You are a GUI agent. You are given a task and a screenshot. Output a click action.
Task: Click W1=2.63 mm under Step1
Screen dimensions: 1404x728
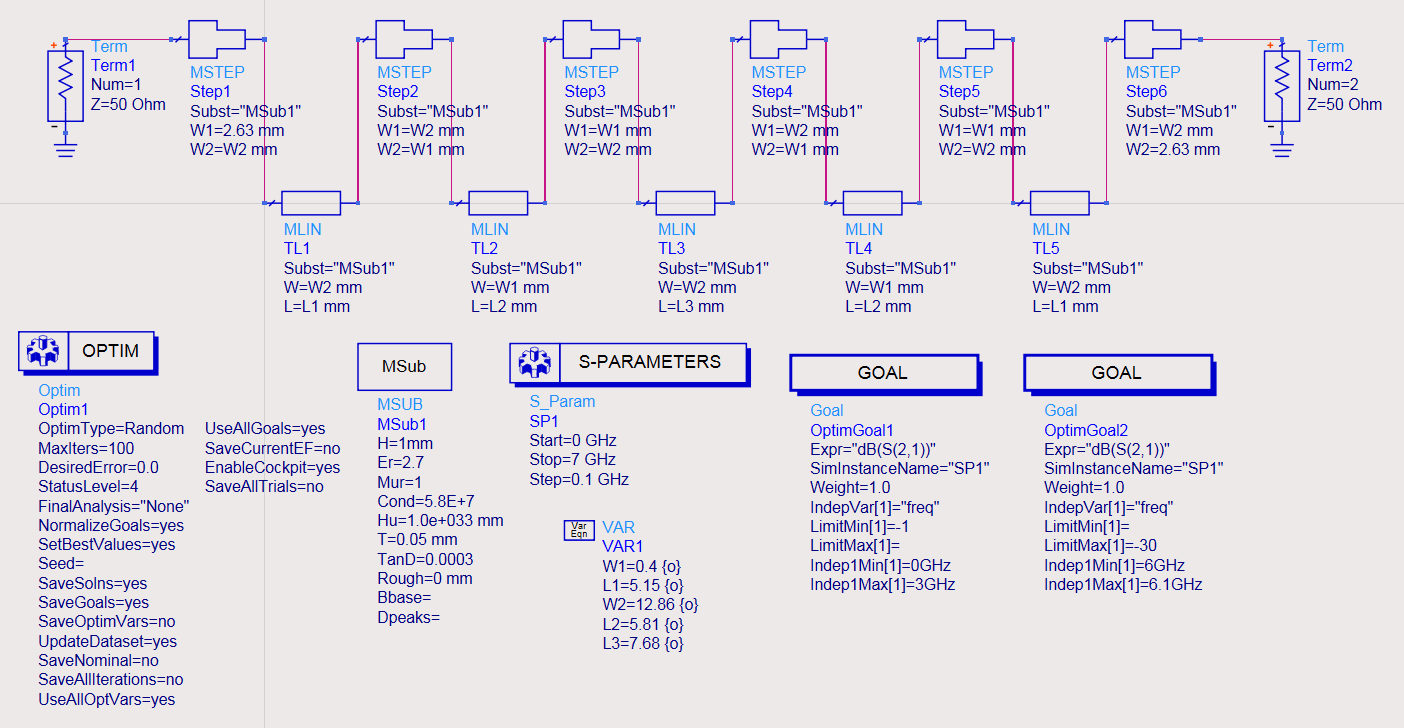(x=237, y=130)
